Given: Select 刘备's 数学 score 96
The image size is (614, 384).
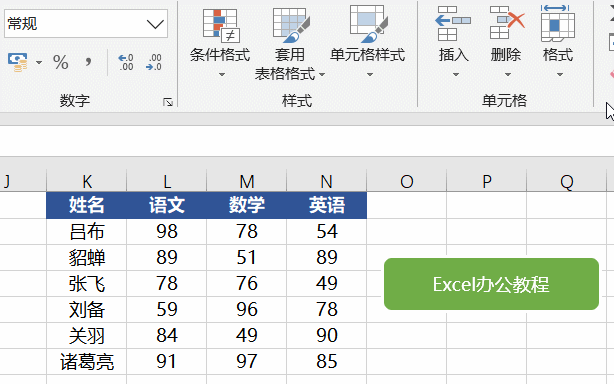Looking at the screenshot, I should point(247,309).
